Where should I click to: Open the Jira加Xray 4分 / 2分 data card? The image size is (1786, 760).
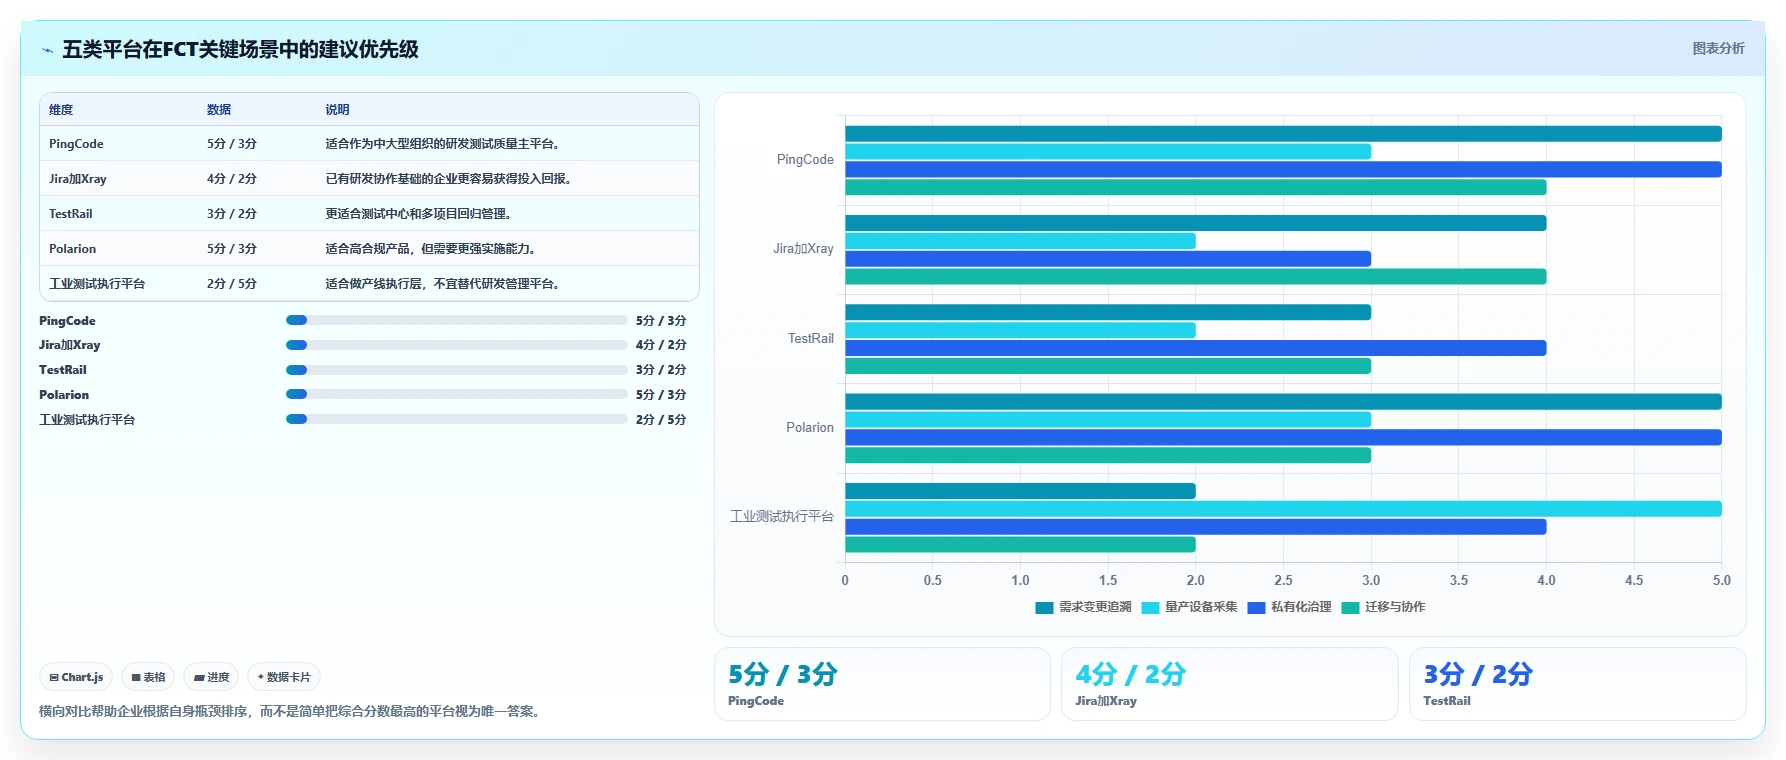(1229, 684)
